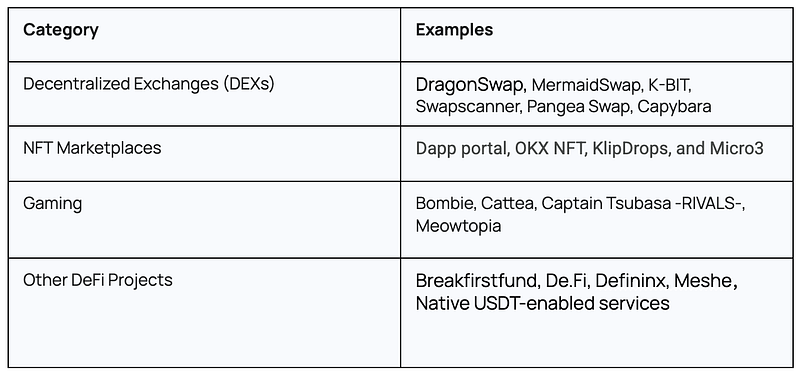Click Swapscanner in the examples list
The height and width of the screenshot is (374, 800).
coord(468,106)
